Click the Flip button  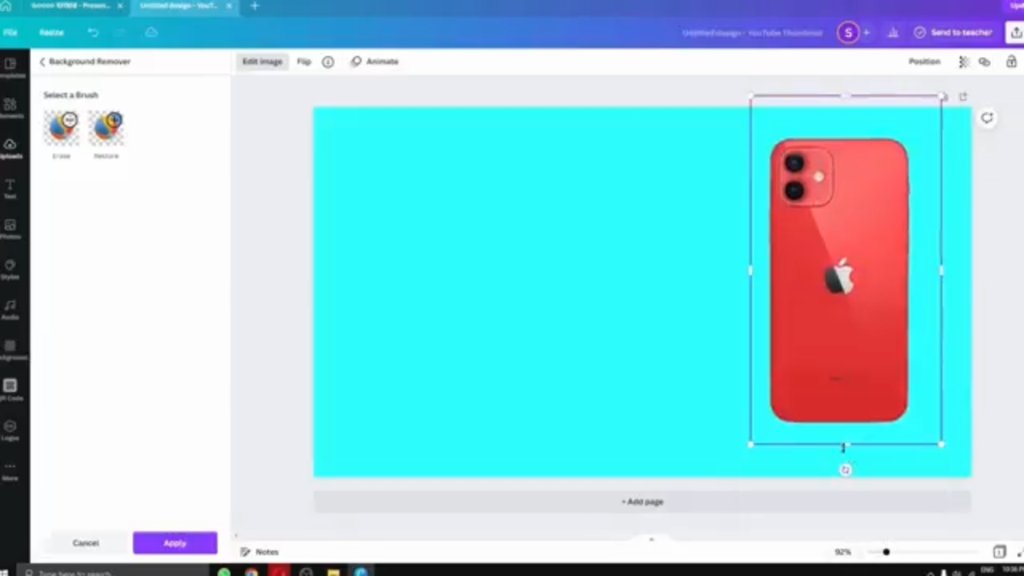pyautogui.click(x=304, y=61)
